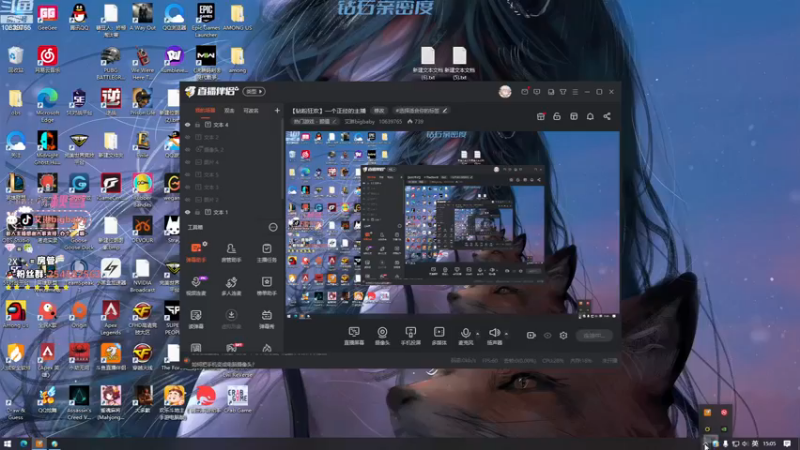Click the 修改 title edit button
This screenshot has width=800, height=450.
[379, 111]
